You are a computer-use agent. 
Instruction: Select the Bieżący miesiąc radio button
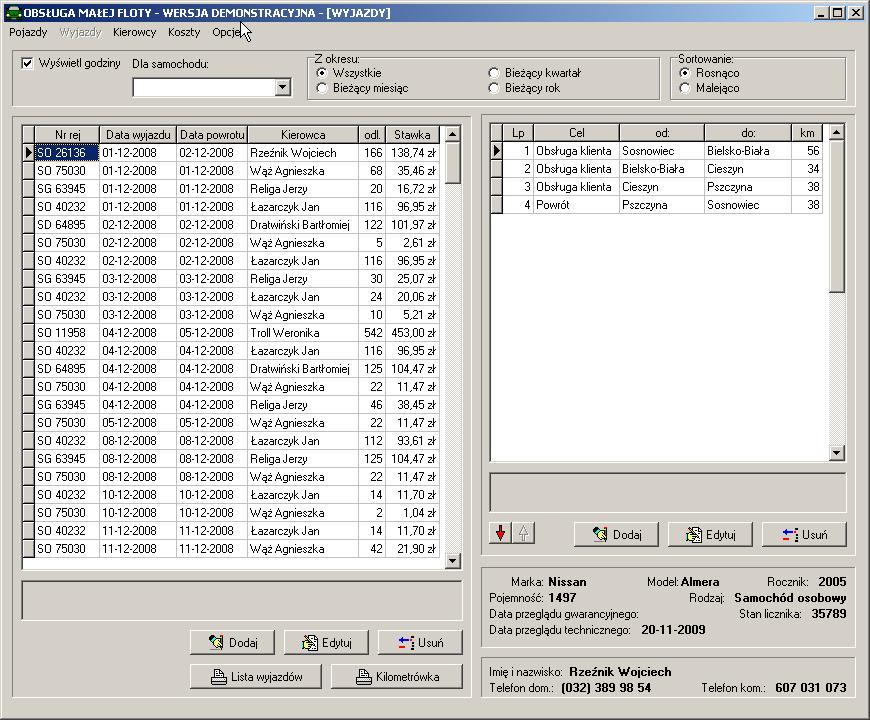click(x=322, y=88)
